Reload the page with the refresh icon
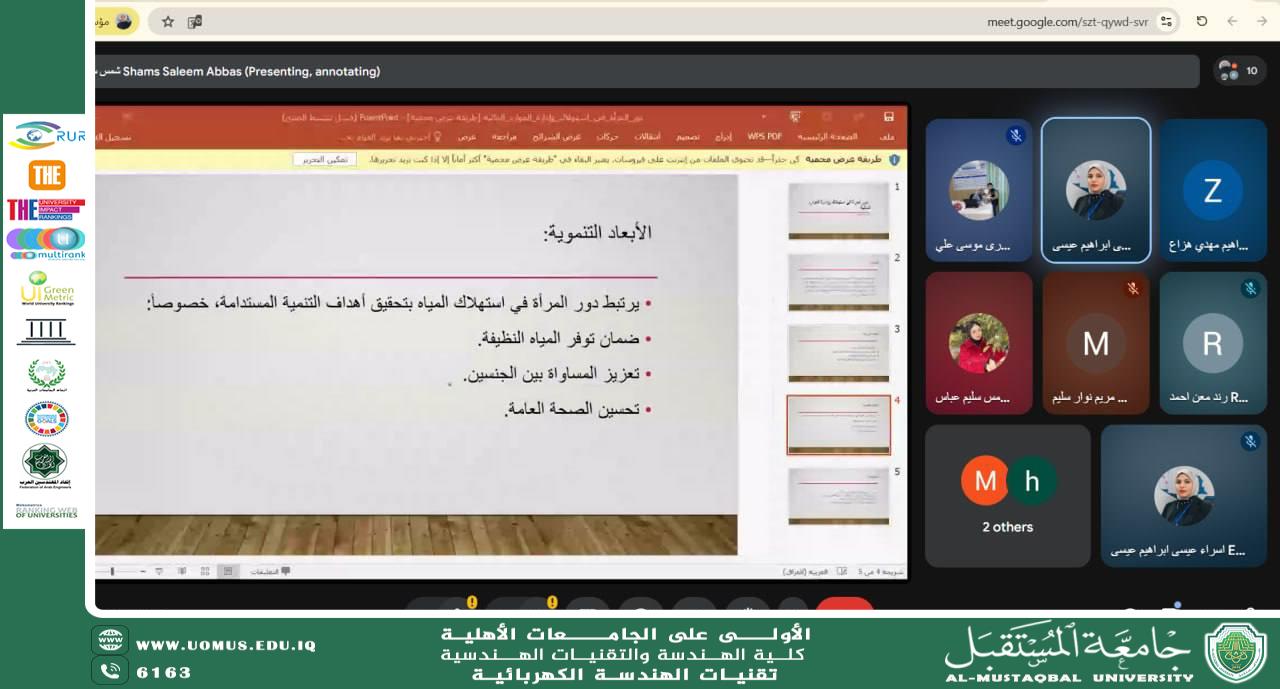The image size is (1280, 689). tap(1202, 21)
